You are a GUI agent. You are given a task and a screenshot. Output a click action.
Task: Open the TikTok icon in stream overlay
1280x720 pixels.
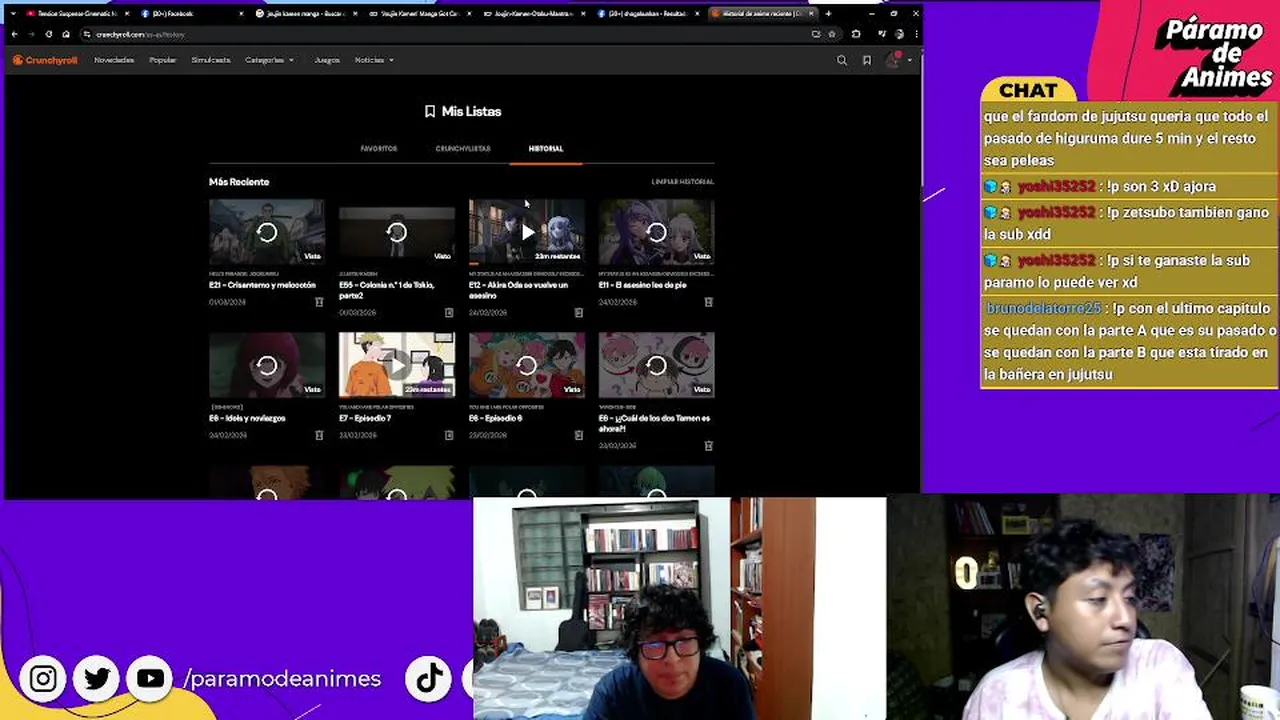[x=430, y=679]
